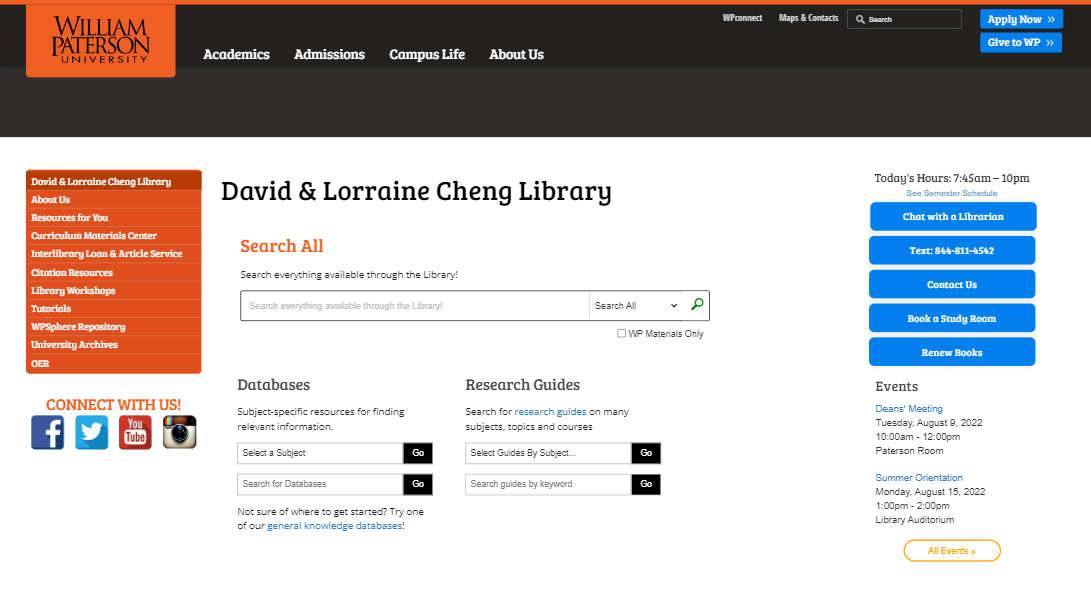Enable the WP Materials Only checkbox

(x=621, y=333)
